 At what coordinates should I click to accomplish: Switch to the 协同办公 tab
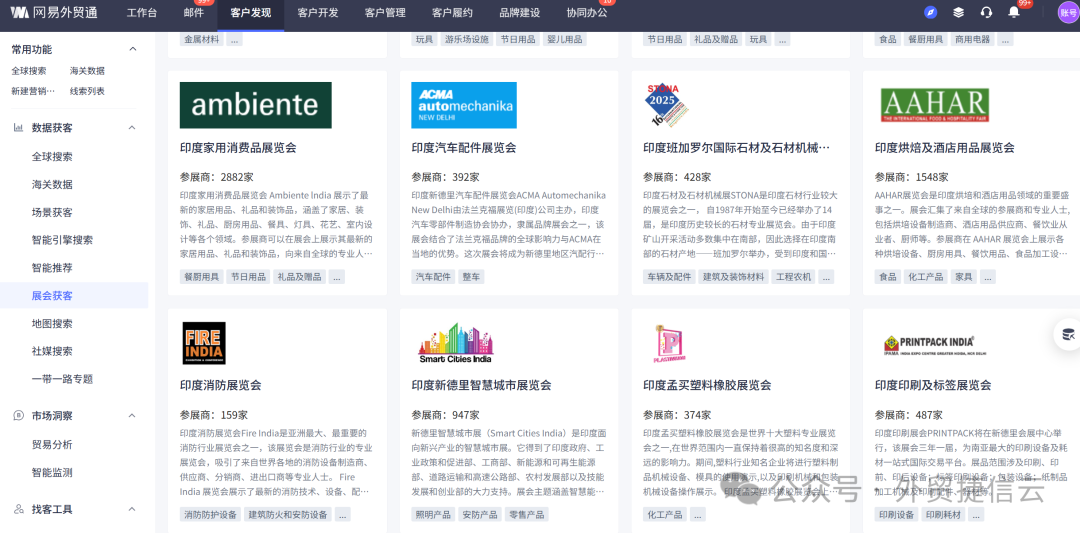coord(587,12)
